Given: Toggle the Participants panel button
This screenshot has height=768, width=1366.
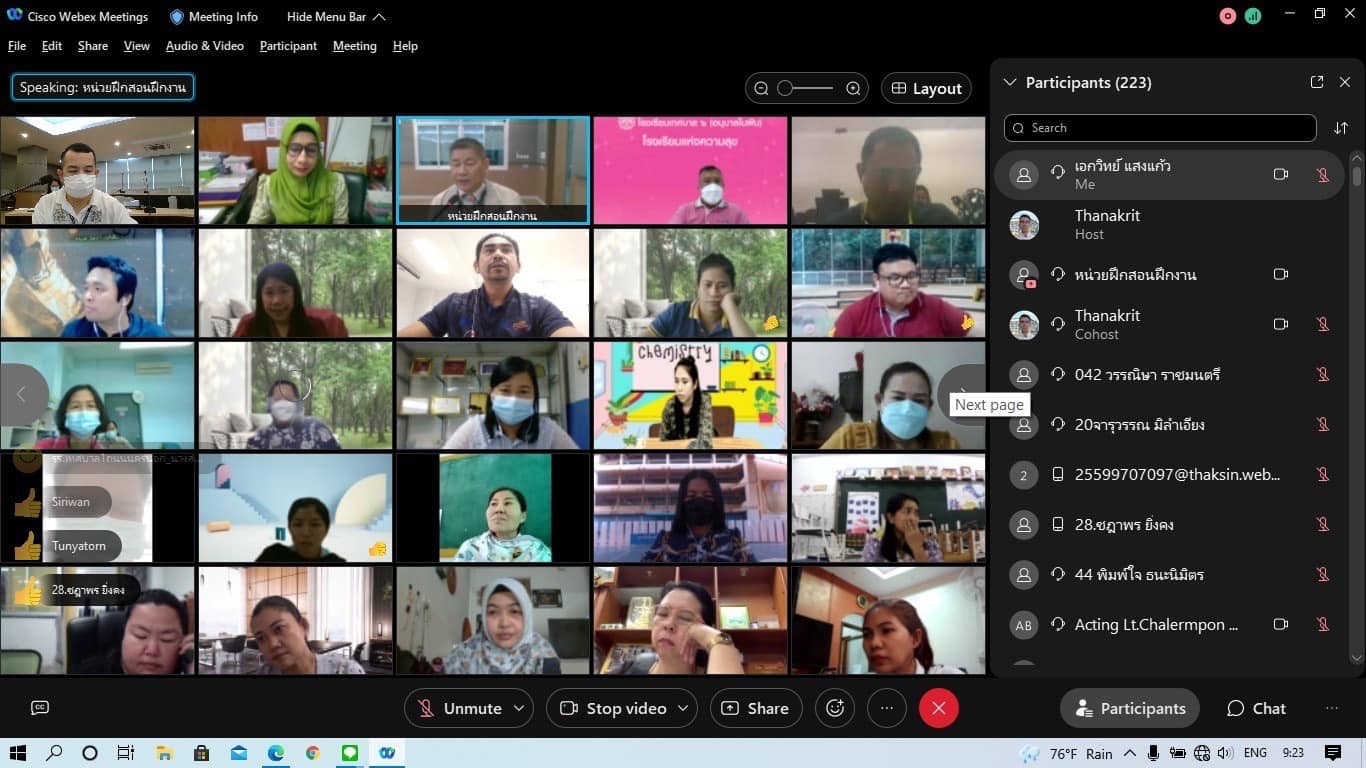Looking at the screenshot, I should (1130, 708).
